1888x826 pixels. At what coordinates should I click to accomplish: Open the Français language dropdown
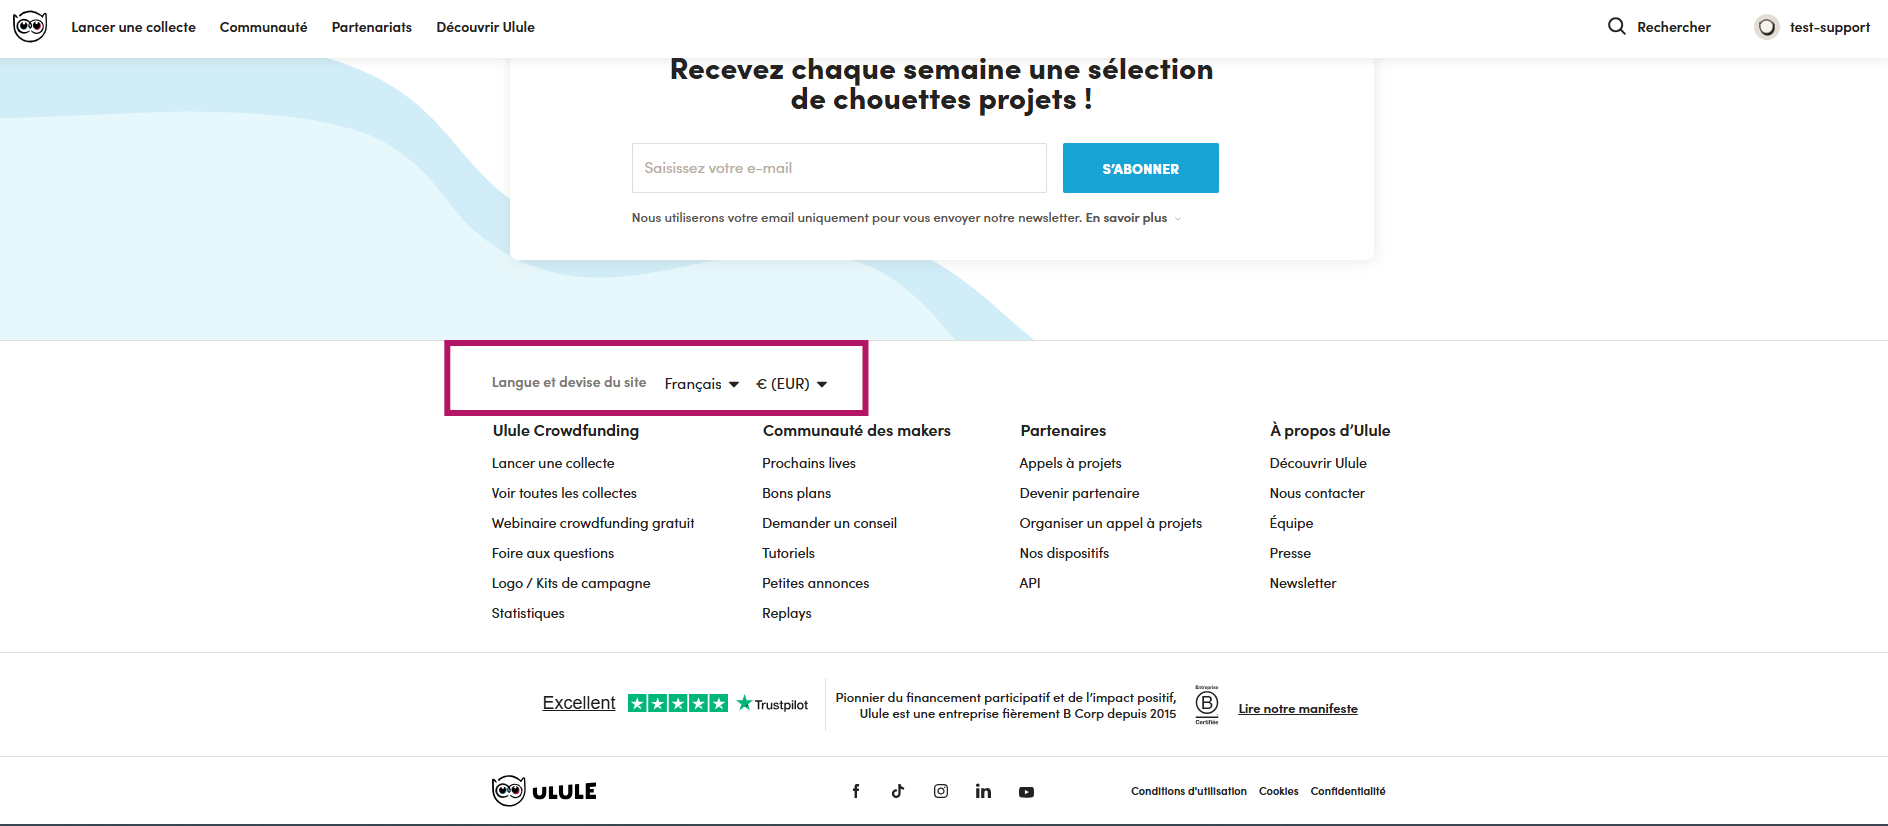[x=702, y=384]
